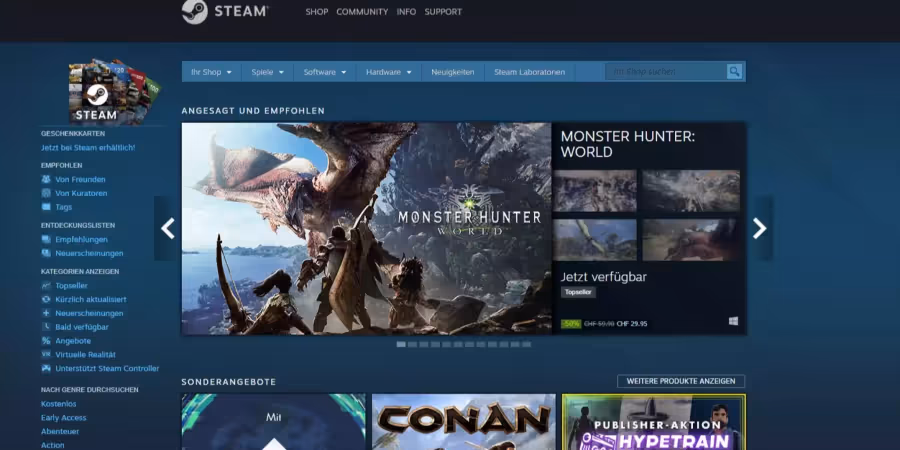Open Monster Hunter World main banner image

[366, 228]
